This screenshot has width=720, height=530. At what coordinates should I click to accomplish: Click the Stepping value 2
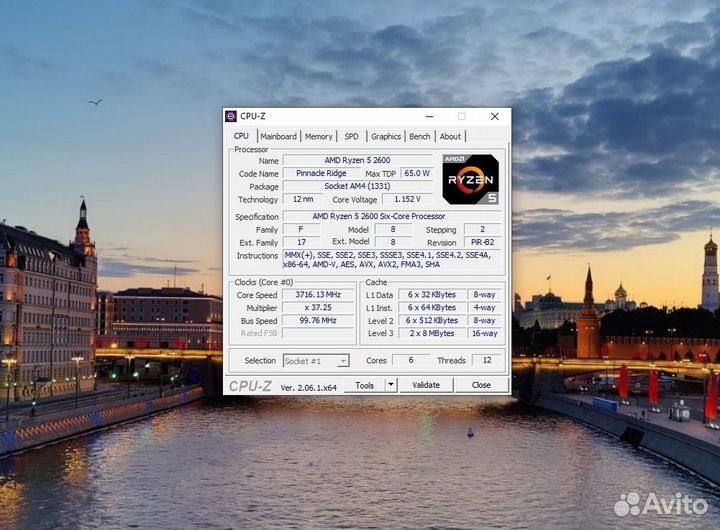pos(482,229)
